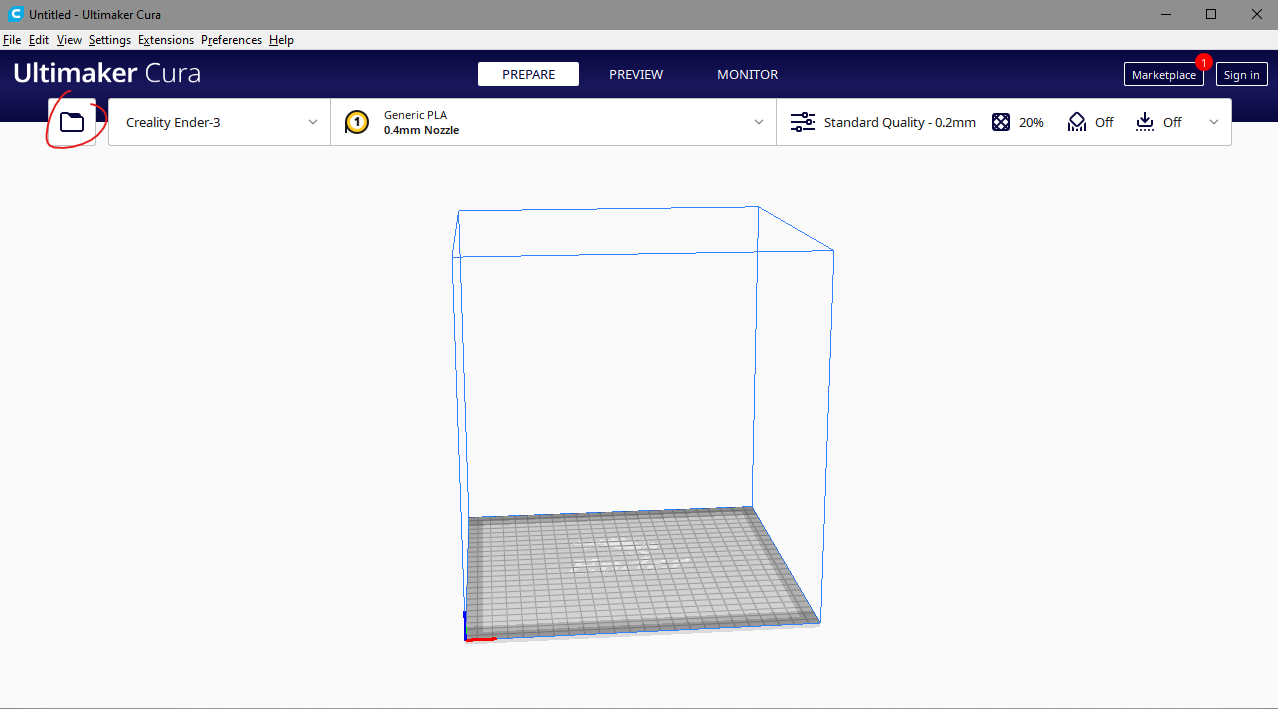
Task: Switch to the PREVIEW stage
Action: (636, 74)
